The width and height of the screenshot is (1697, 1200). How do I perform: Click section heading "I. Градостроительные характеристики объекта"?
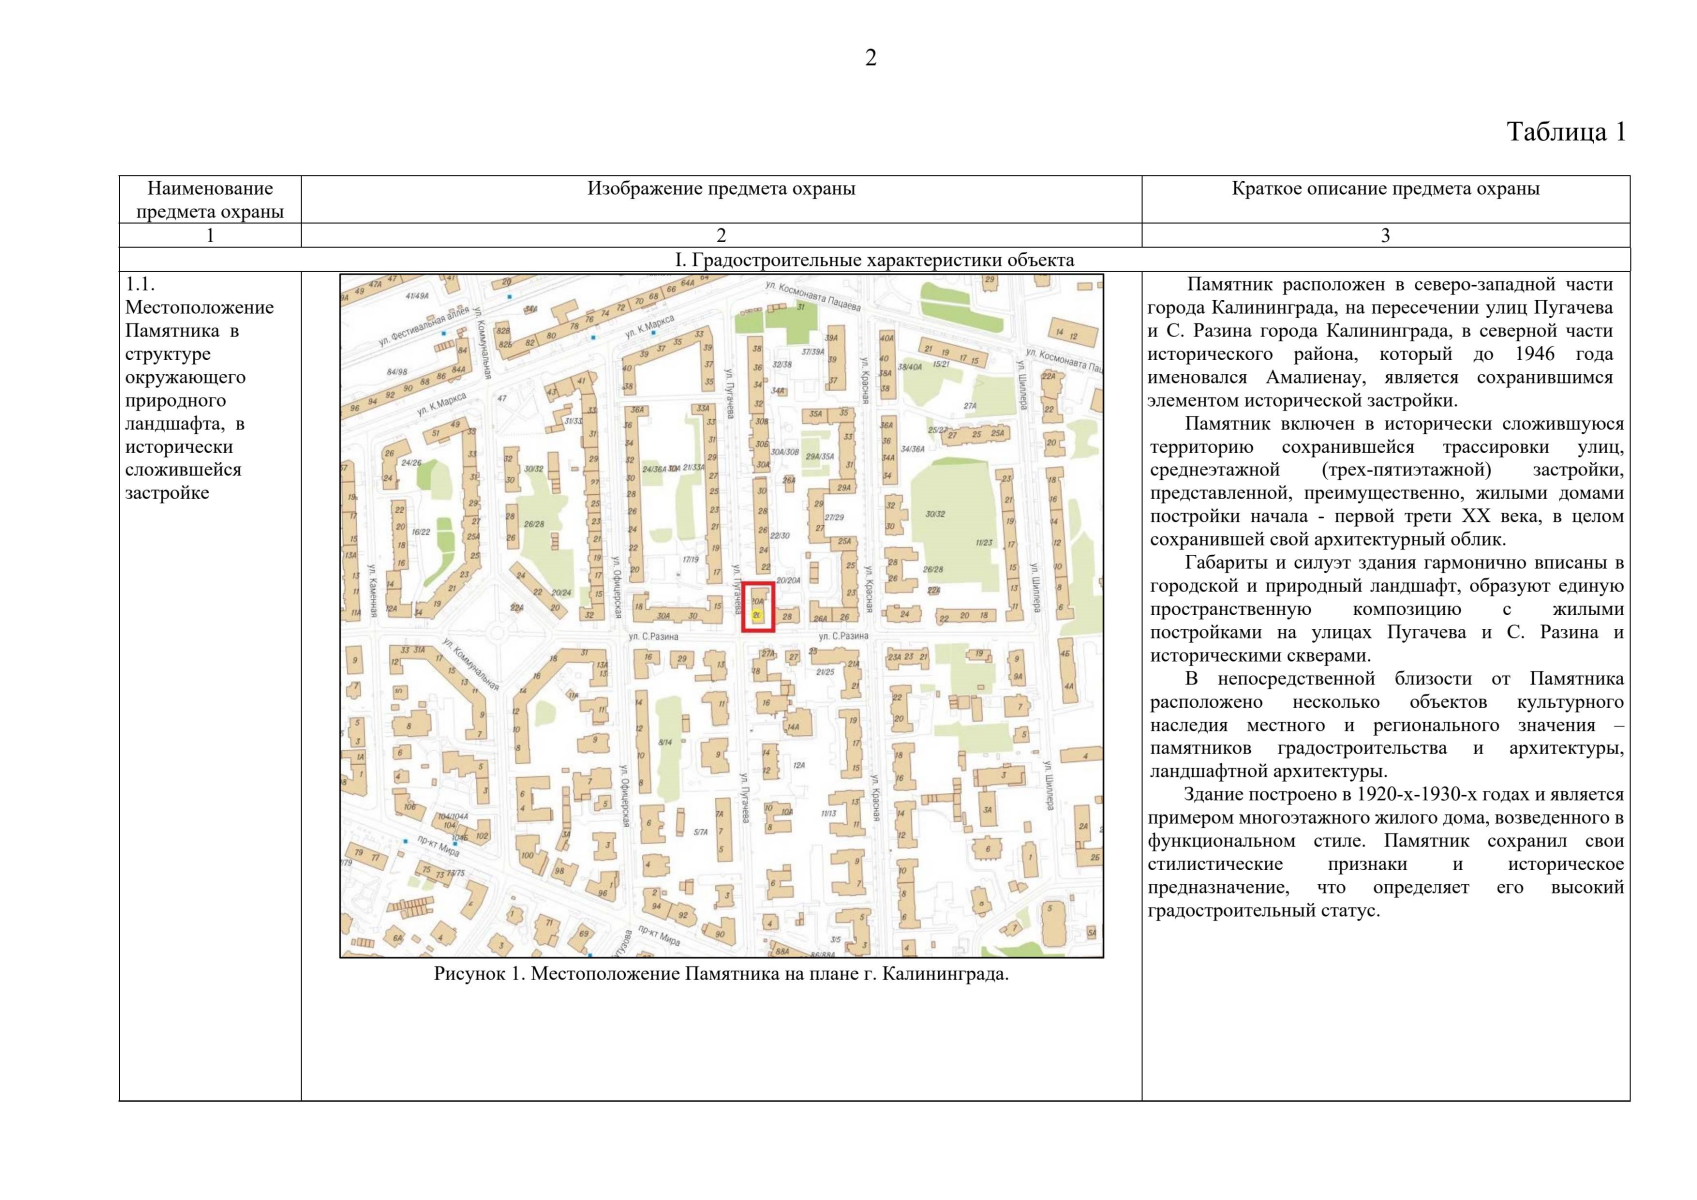874,260
